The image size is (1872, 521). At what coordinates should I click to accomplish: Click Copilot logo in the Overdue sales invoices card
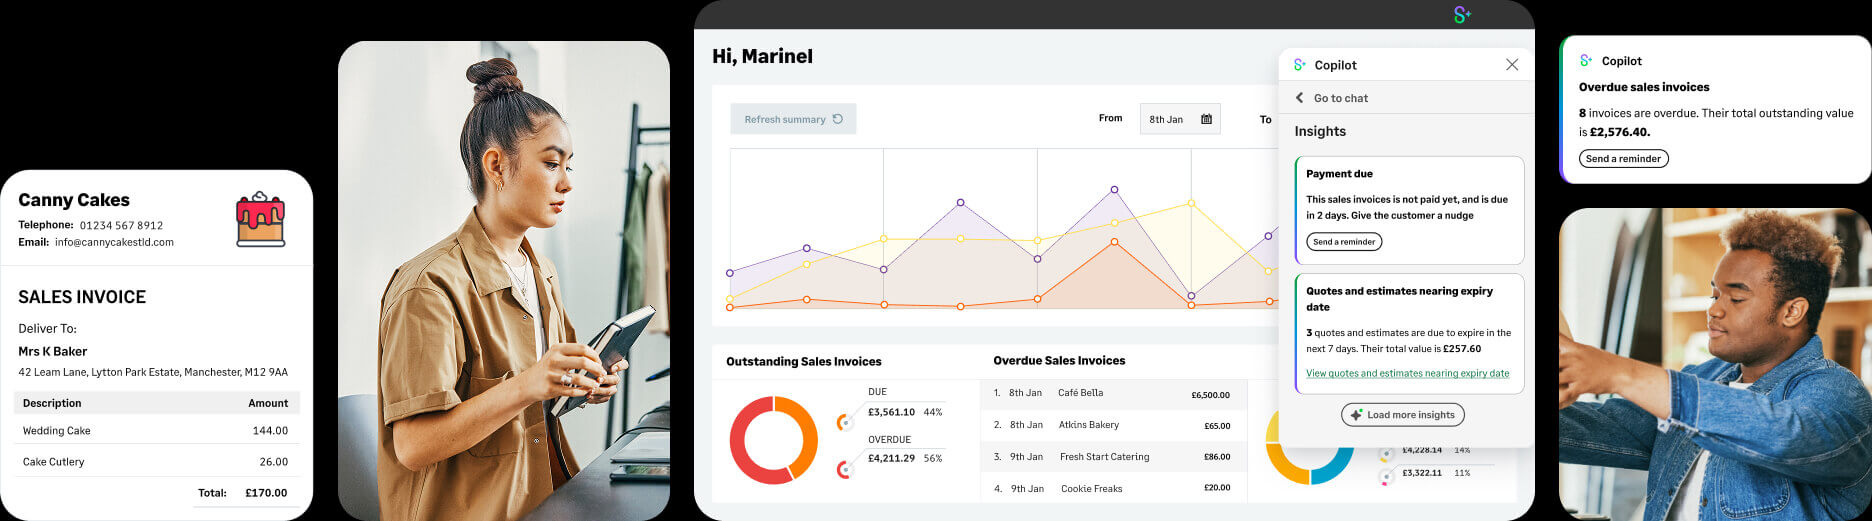pos(1585,61)
